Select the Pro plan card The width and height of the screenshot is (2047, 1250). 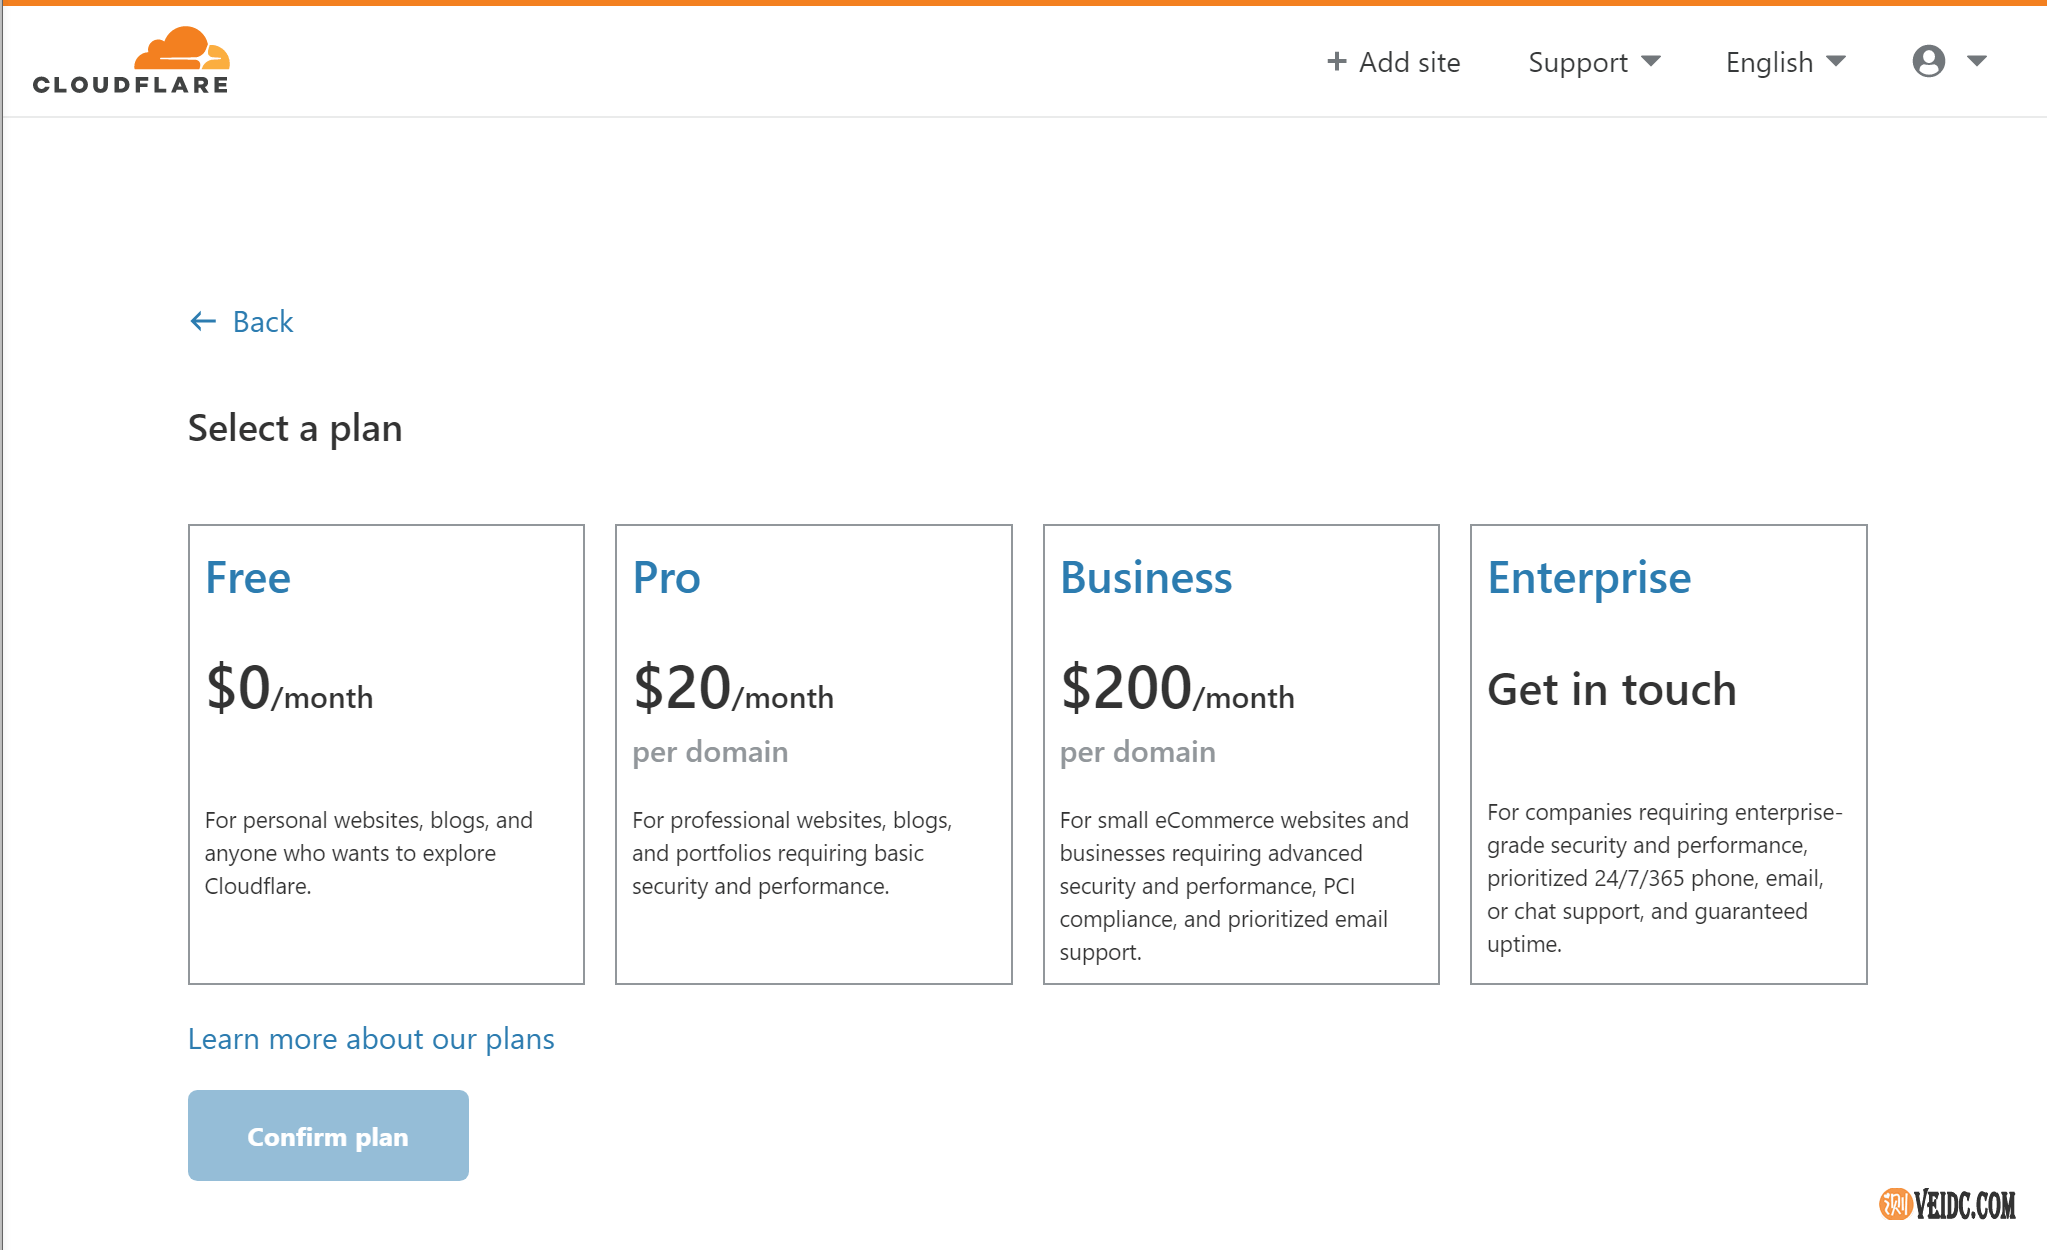[813, 754]
